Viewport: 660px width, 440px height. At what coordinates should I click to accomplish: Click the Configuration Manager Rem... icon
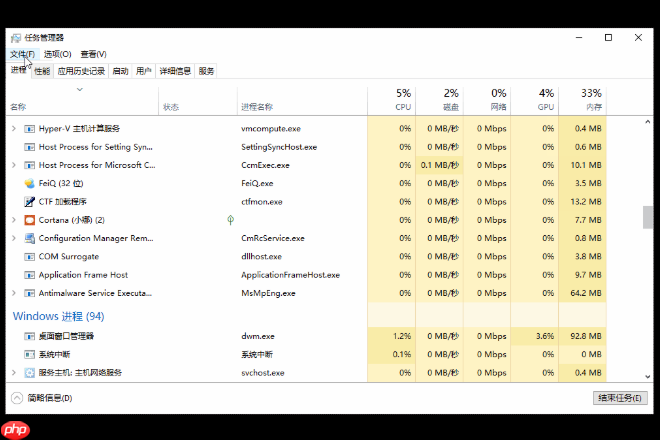pyautogui.click(x=29, y=238)
